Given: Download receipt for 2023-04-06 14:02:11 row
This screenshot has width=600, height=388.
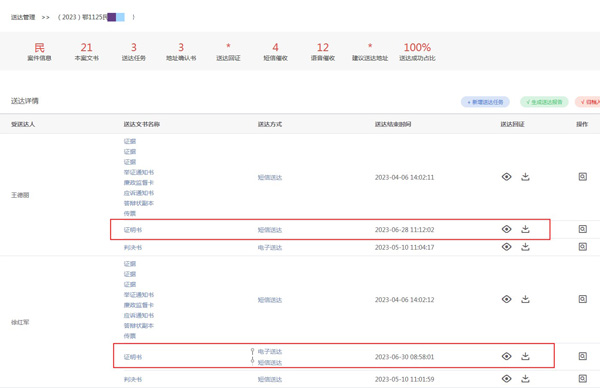Looking at the screenshot, I should pos(525,177).
